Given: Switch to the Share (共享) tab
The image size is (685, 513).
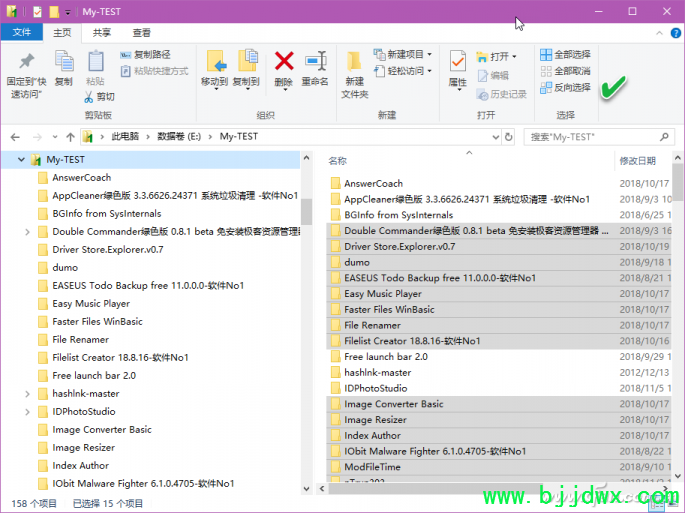Looking at the screenshot, I should click(x=101, y=33).
